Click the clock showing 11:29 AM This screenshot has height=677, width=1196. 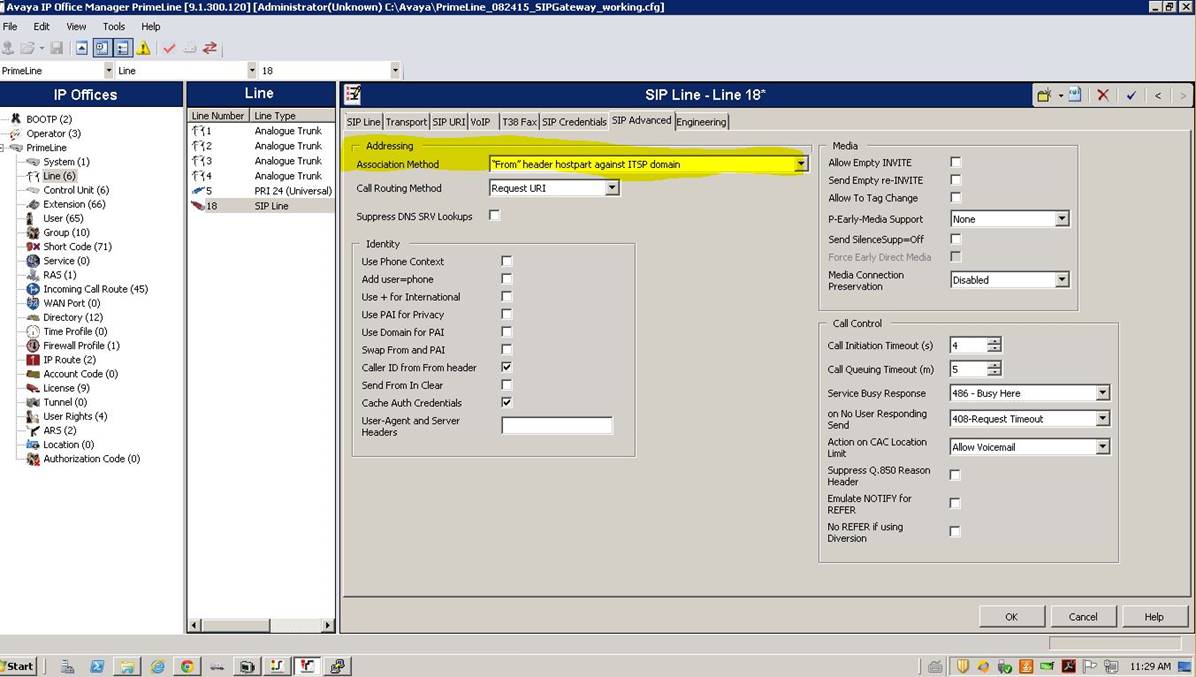(x=1150, y=666)
